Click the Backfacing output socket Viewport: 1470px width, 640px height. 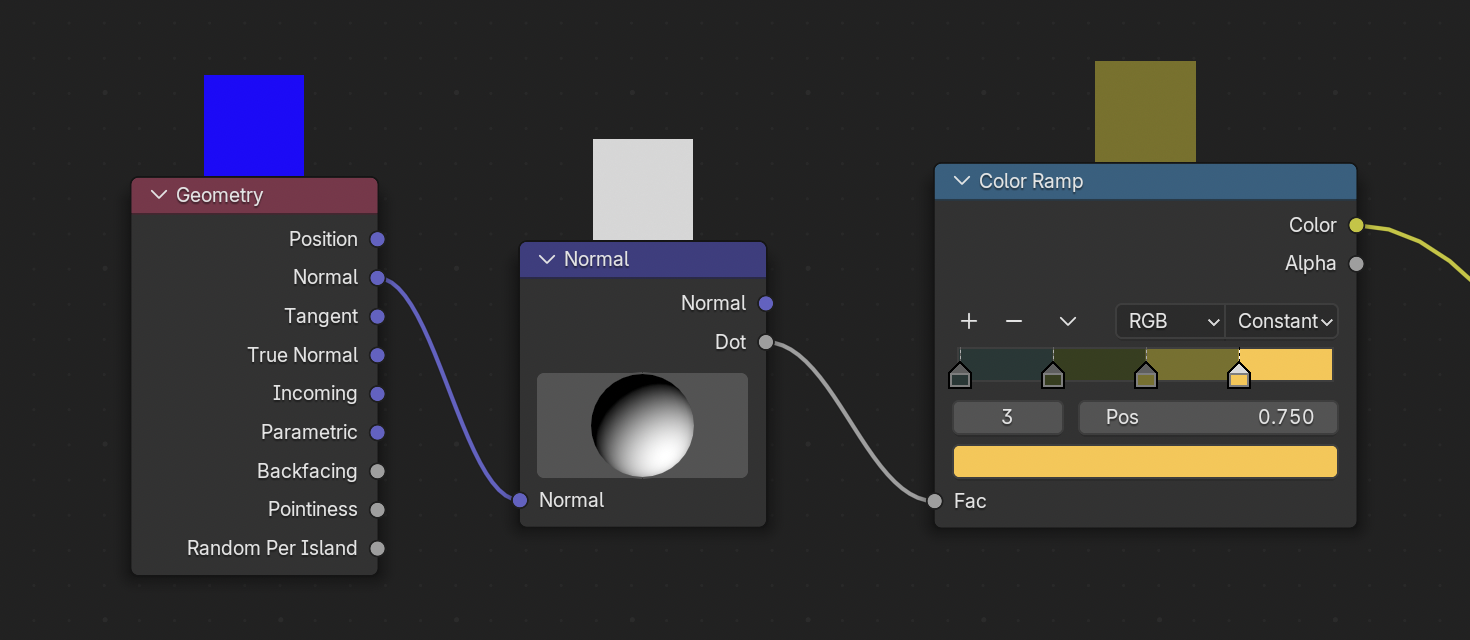pyautogui.click(x=377, y=471)
